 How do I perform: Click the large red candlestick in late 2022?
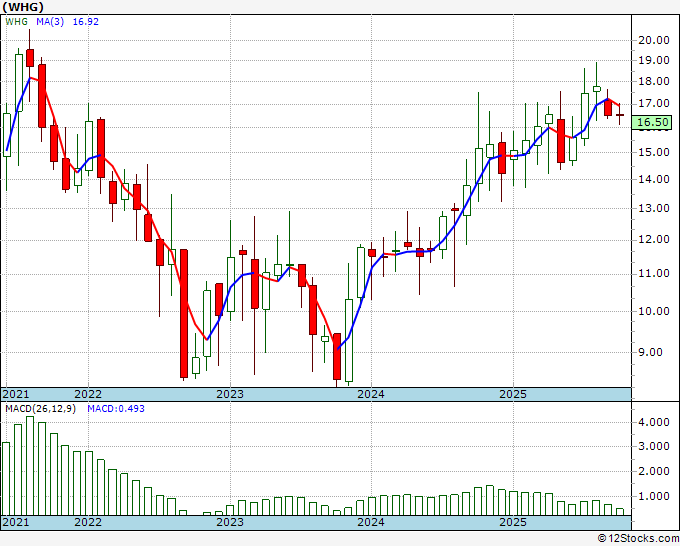point(184,314)
